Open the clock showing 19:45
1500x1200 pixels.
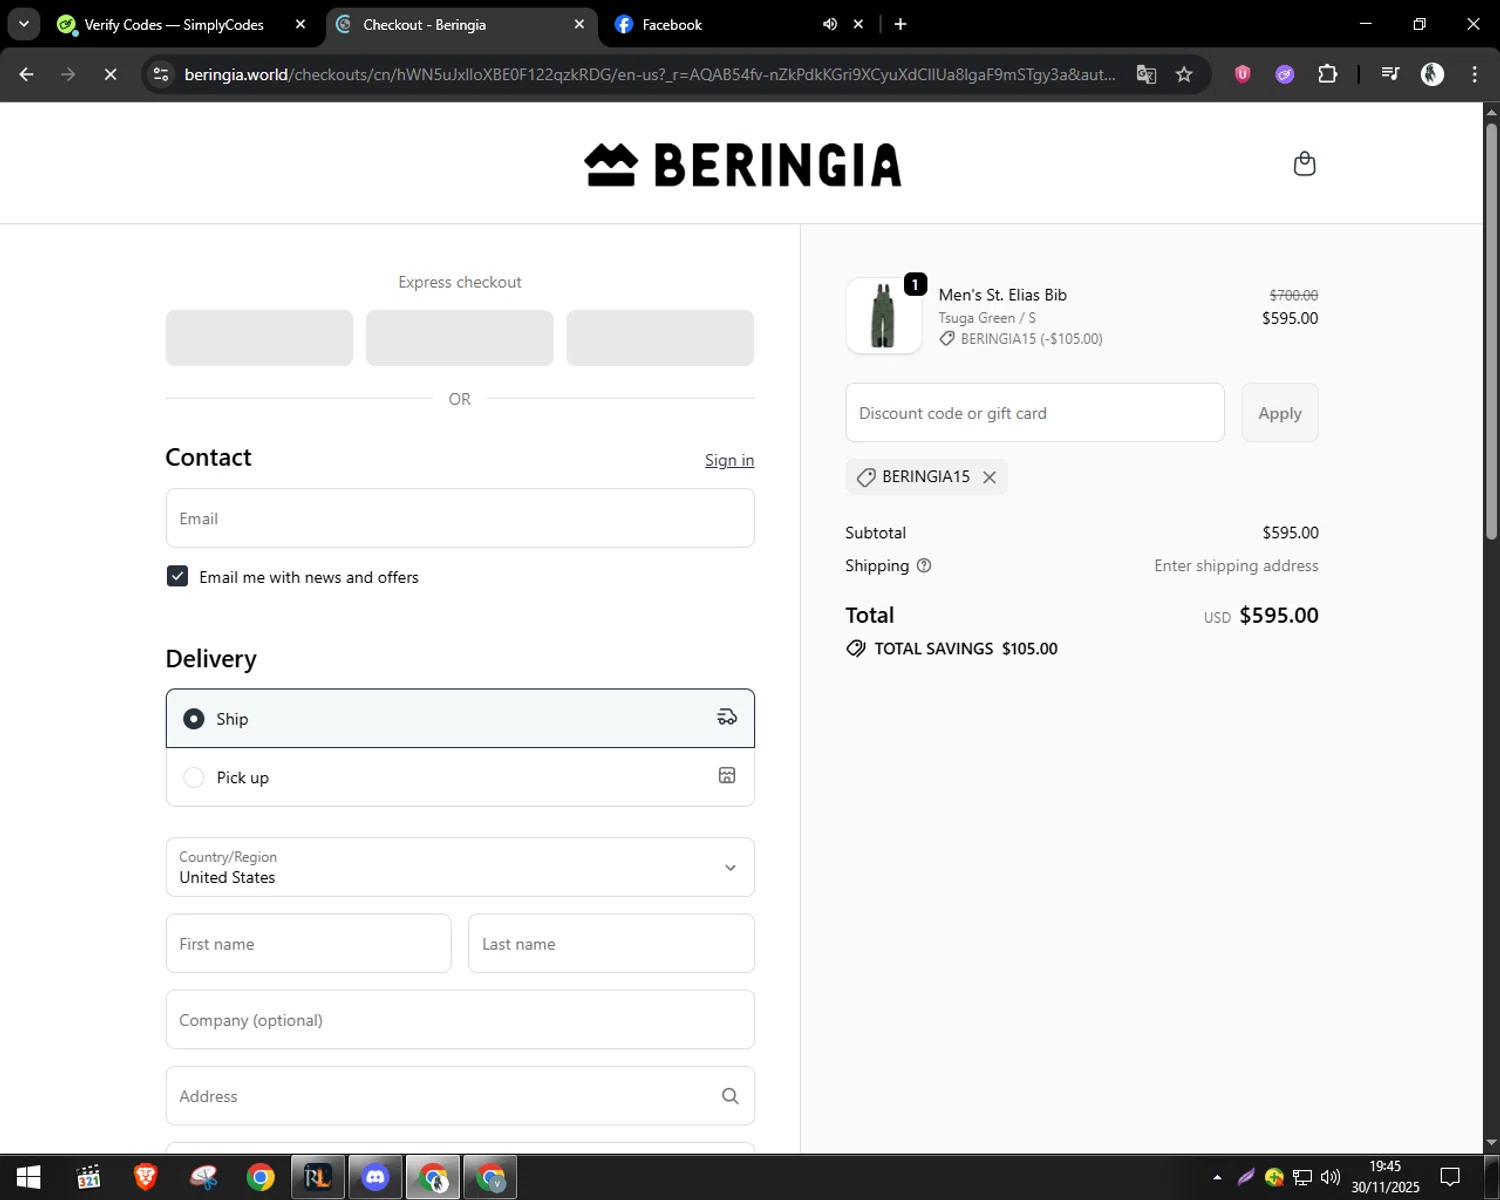1385,1177
